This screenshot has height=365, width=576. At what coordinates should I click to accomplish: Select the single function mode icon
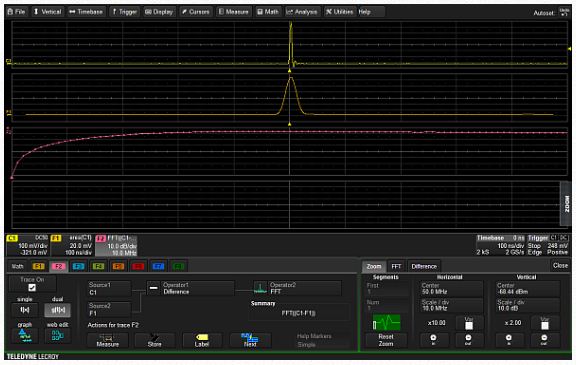click(x=25, y=310)
